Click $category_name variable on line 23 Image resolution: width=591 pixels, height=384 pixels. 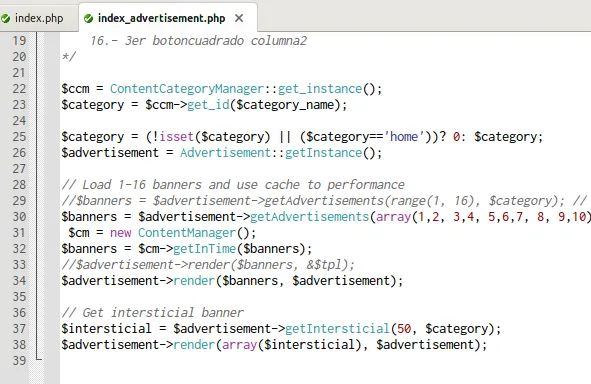285,105
